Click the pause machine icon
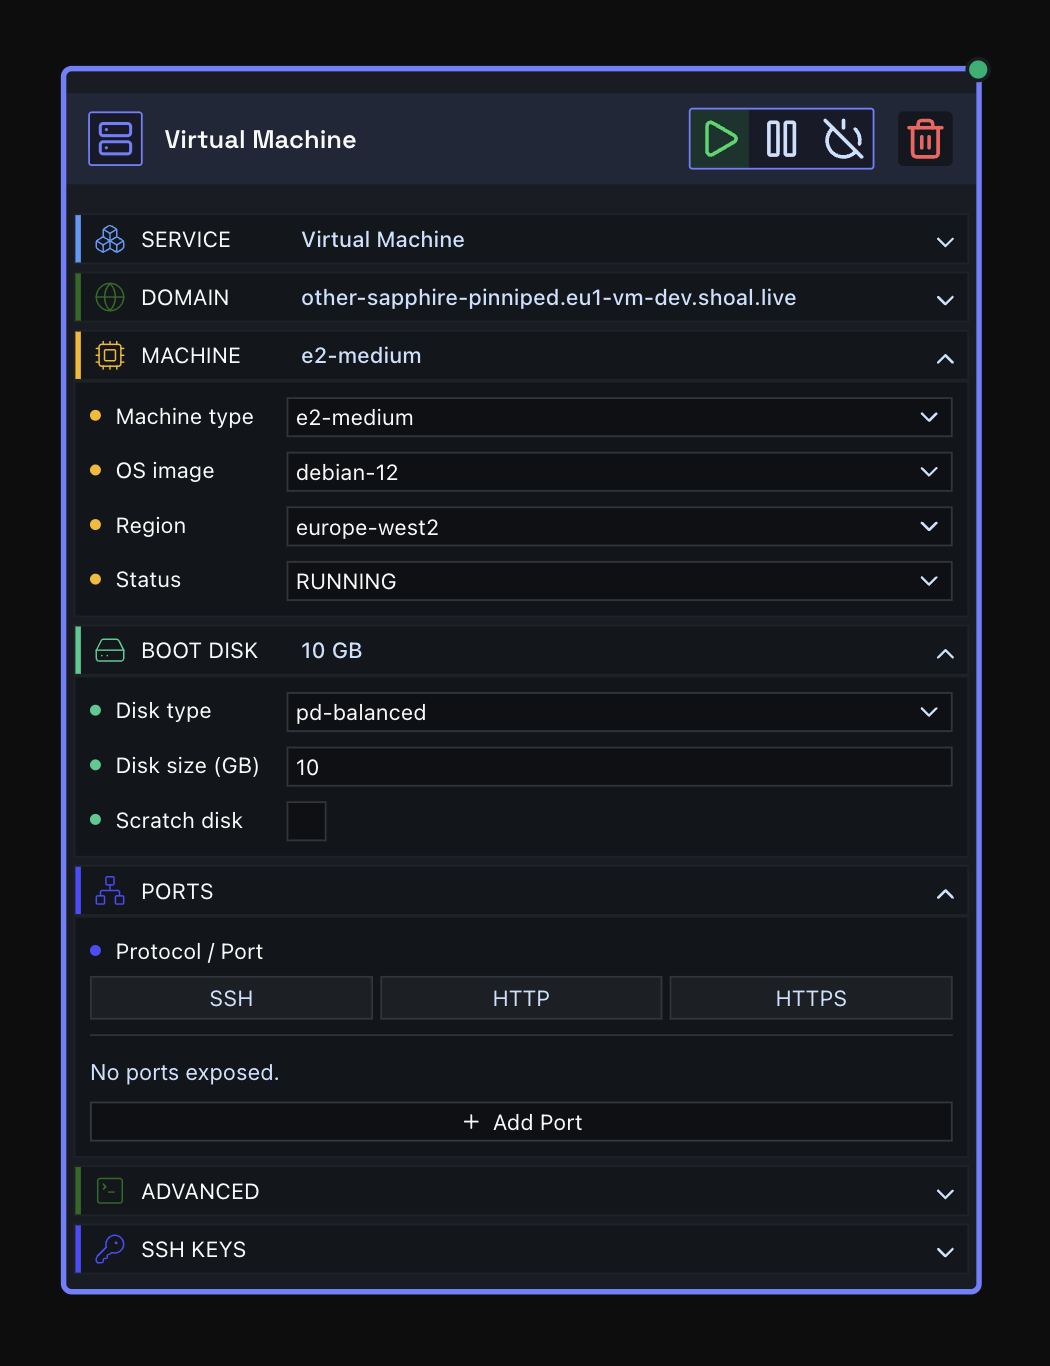 tap(781, 139)
